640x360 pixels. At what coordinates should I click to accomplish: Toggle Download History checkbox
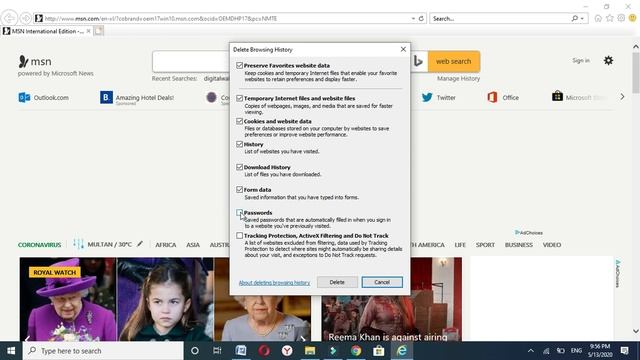[240, 167]
